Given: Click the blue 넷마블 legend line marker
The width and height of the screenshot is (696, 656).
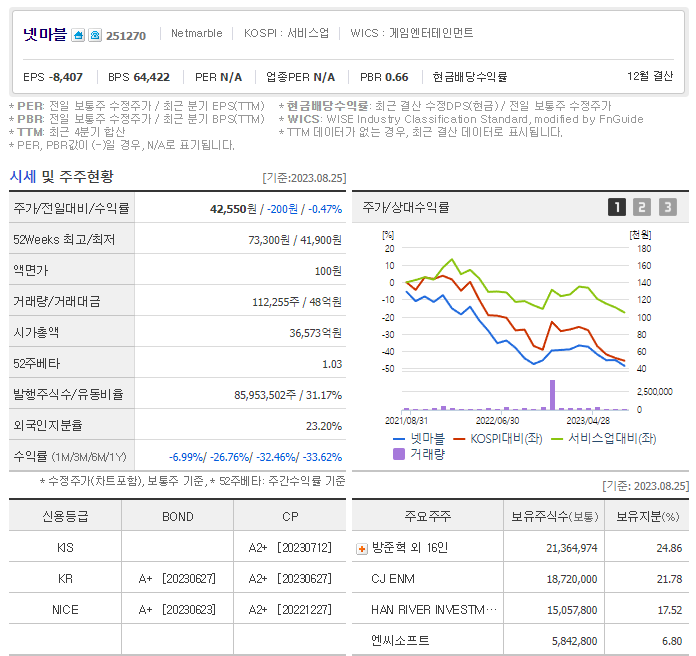Looking at the screenshot, I should click(399, 439).
